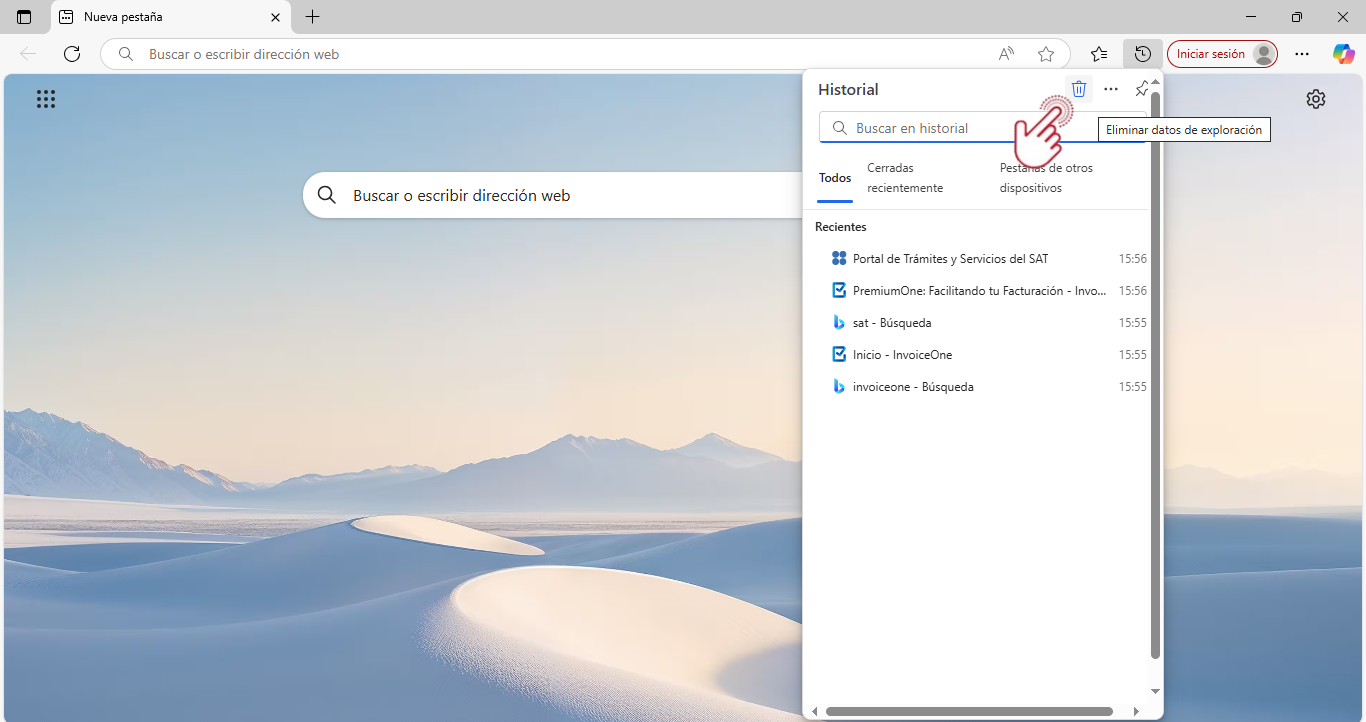Open the History panel more options menu
This screenshot has width=1366, height=722.
tap(1111, 89)
